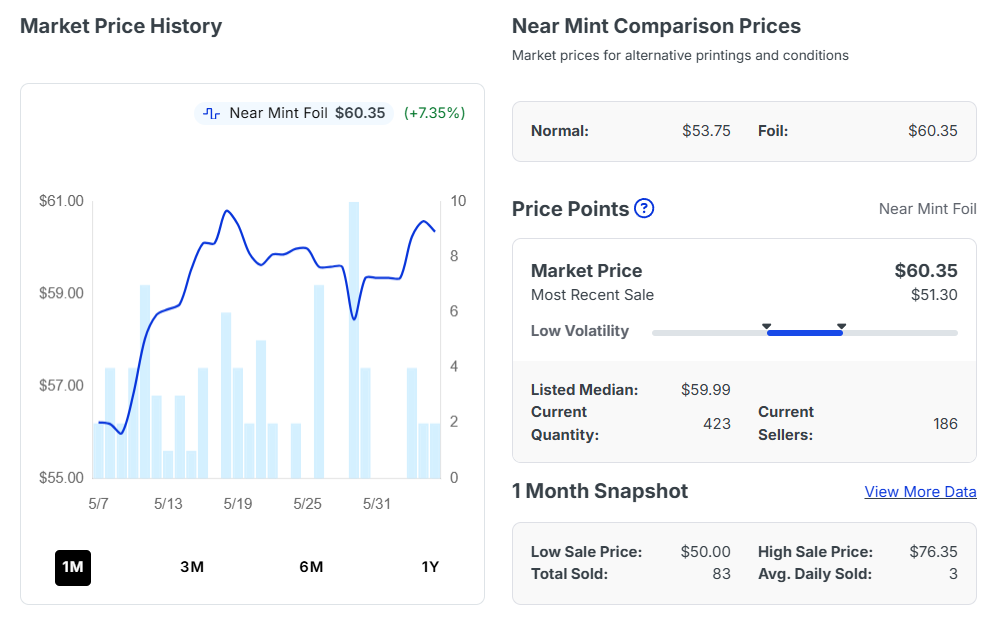Click the 5/7 date axis label
The image size is (996, 620).
(98, 504)
